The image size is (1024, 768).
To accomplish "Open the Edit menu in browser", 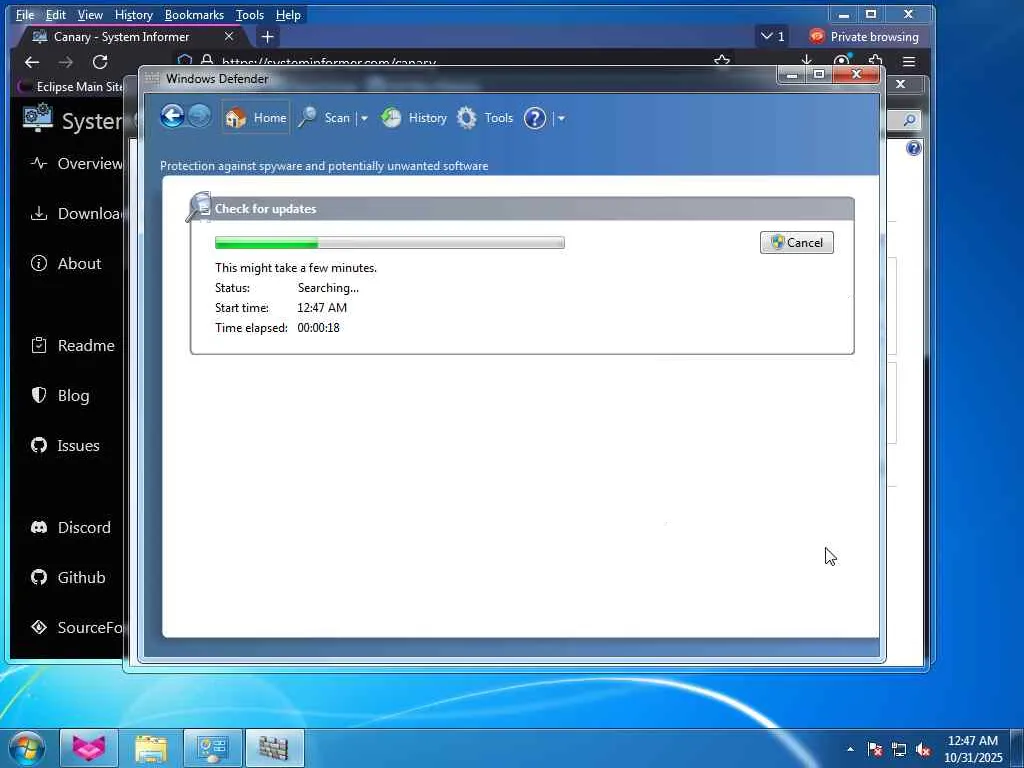I will (x=56, y=14).
